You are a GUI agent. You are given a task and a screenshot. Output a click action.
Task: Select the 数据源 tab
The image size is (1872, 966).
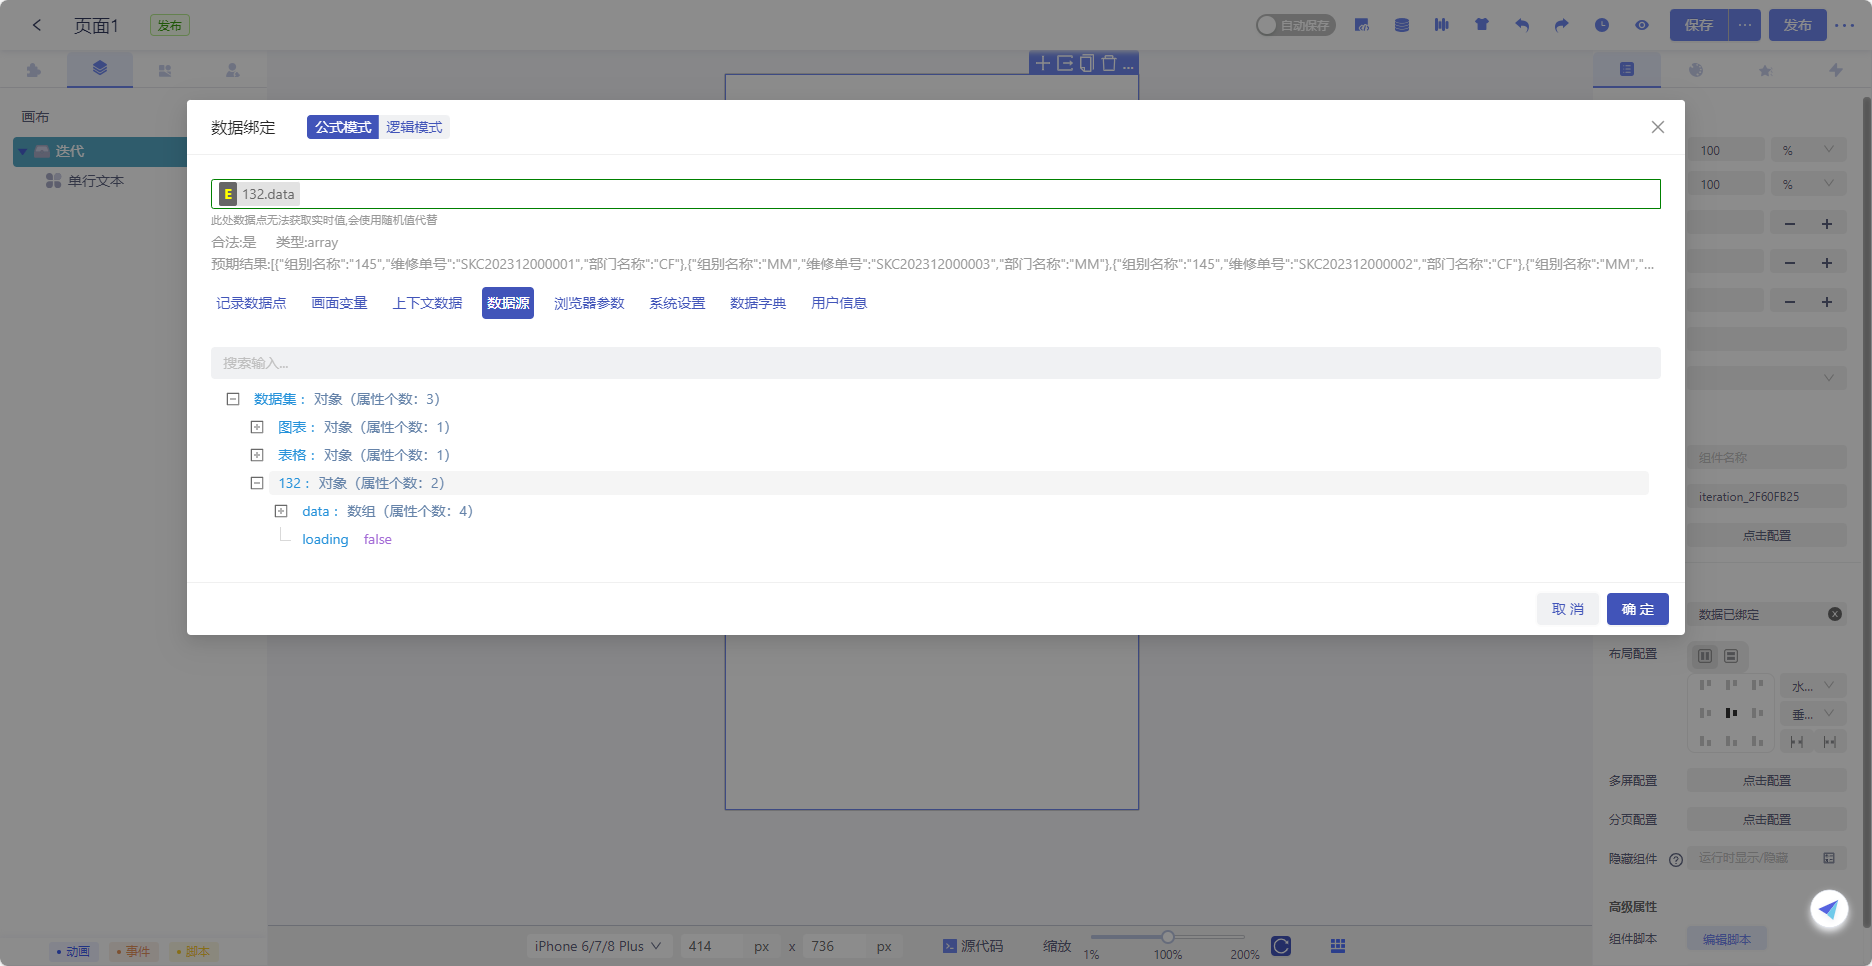pyautogui.click(x=508, y=303)
